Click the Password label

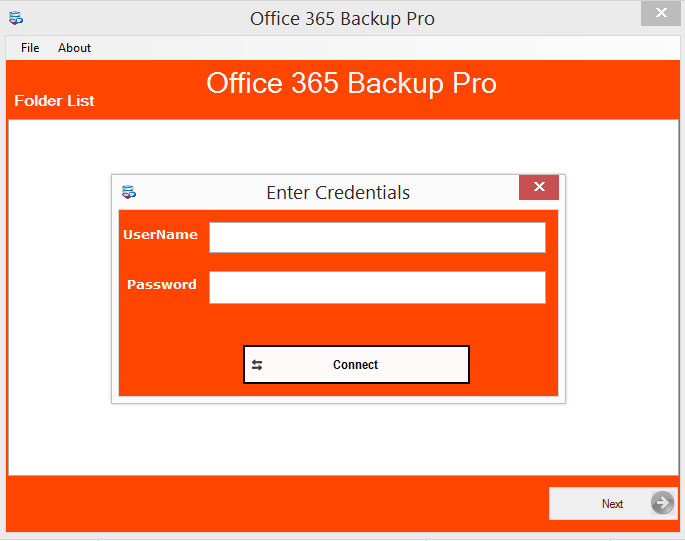tap(162, 285)
